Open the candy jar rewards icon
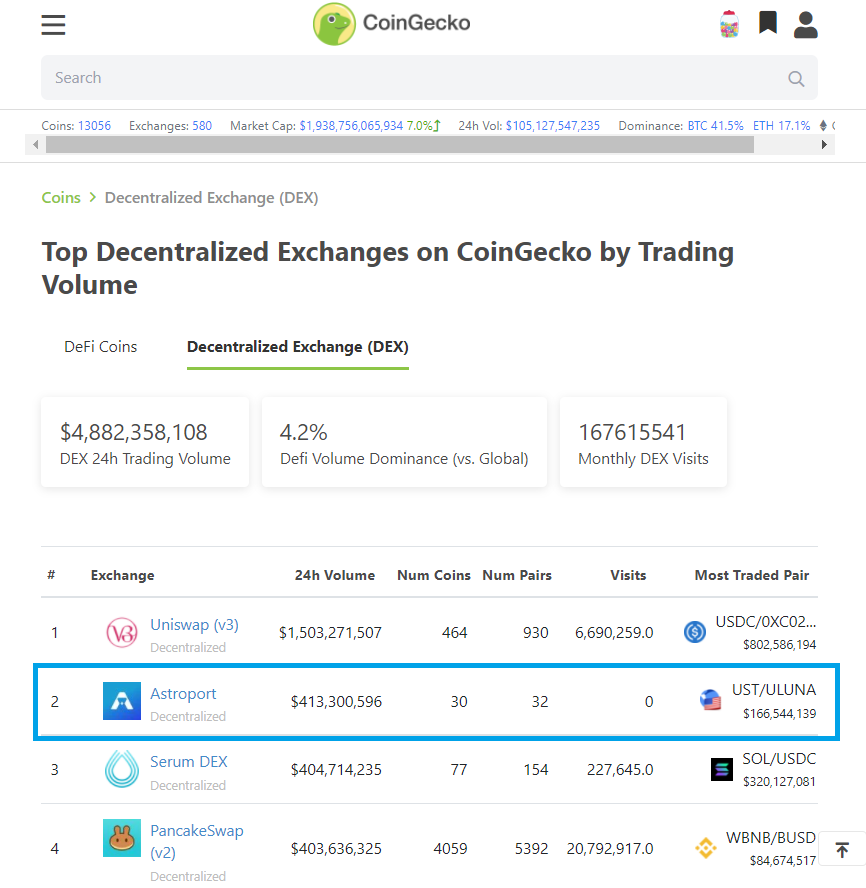This screenshot has width=866, height=888. point(729,24)
